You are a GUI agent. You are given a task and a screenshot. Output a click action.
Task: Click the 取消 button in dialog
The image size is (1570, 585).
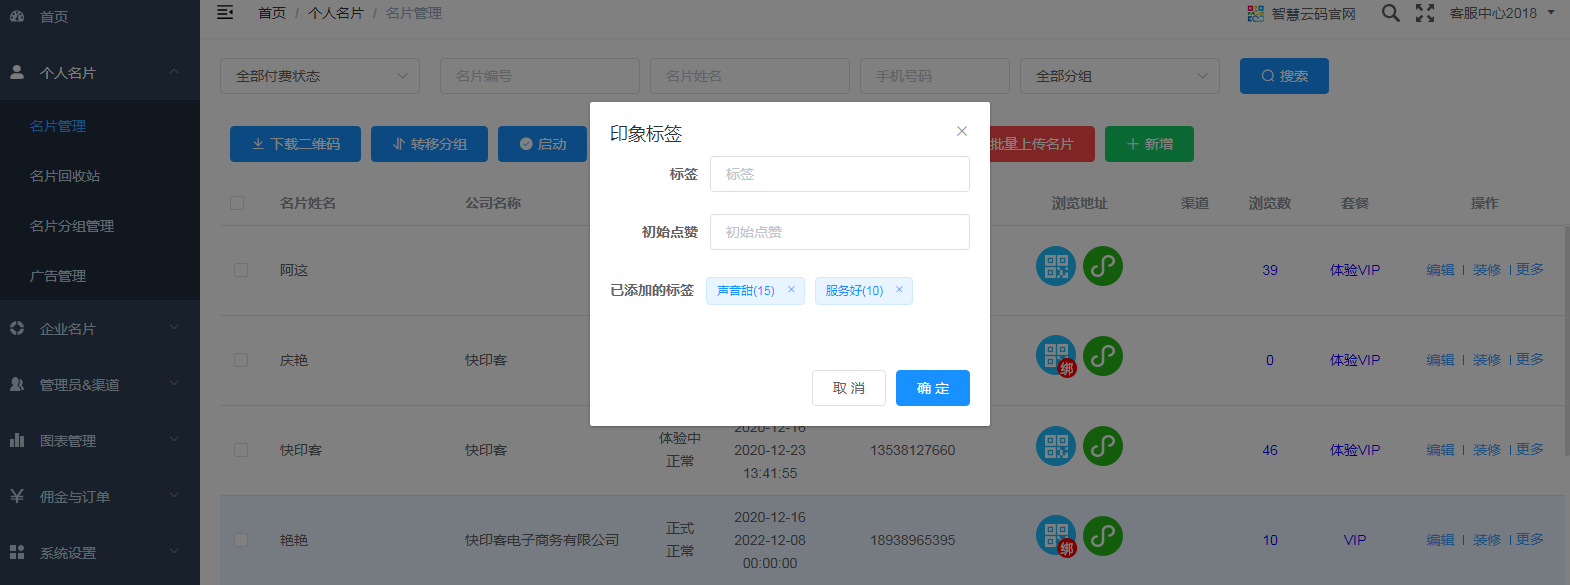coord(848,388)
